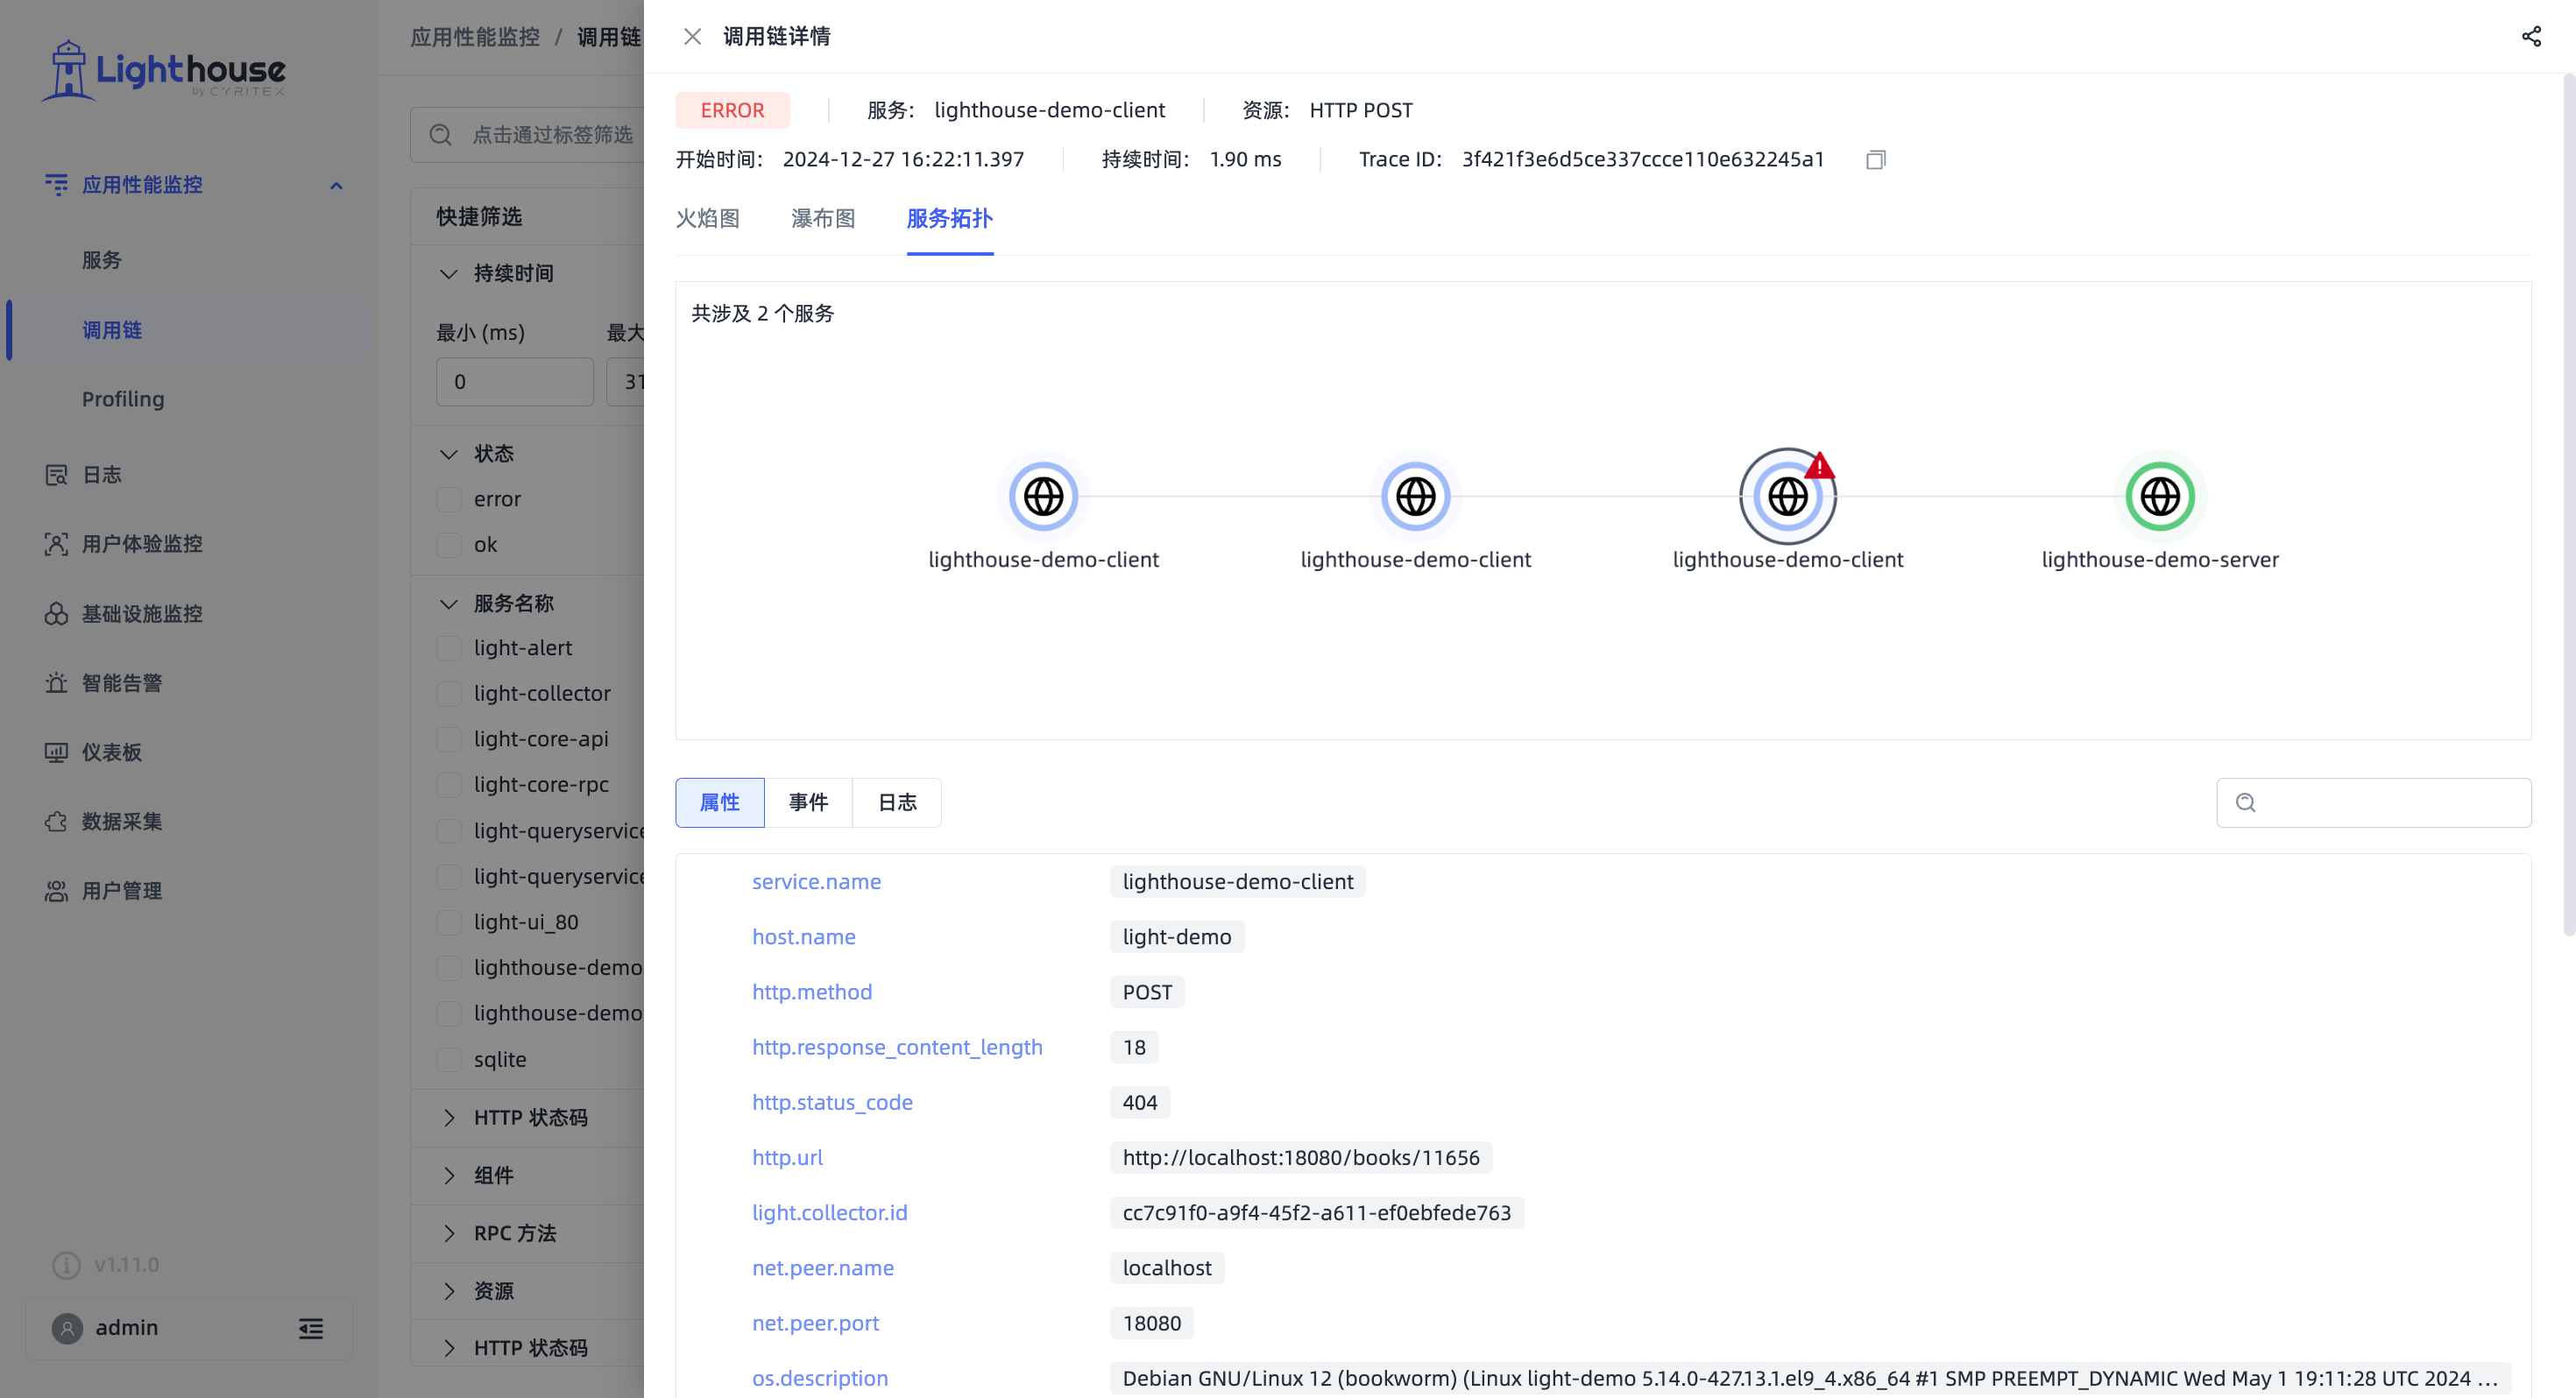2576x1398 pixels.
Task: Click the search icon in the tag filter bar
Action: click(441, 135)
